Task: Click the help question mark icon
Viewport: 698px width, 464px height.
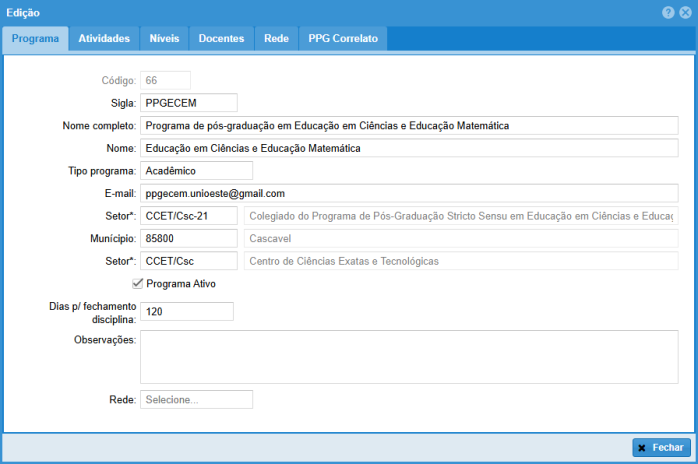Action: pyautogui.click(x=667, y=12)
